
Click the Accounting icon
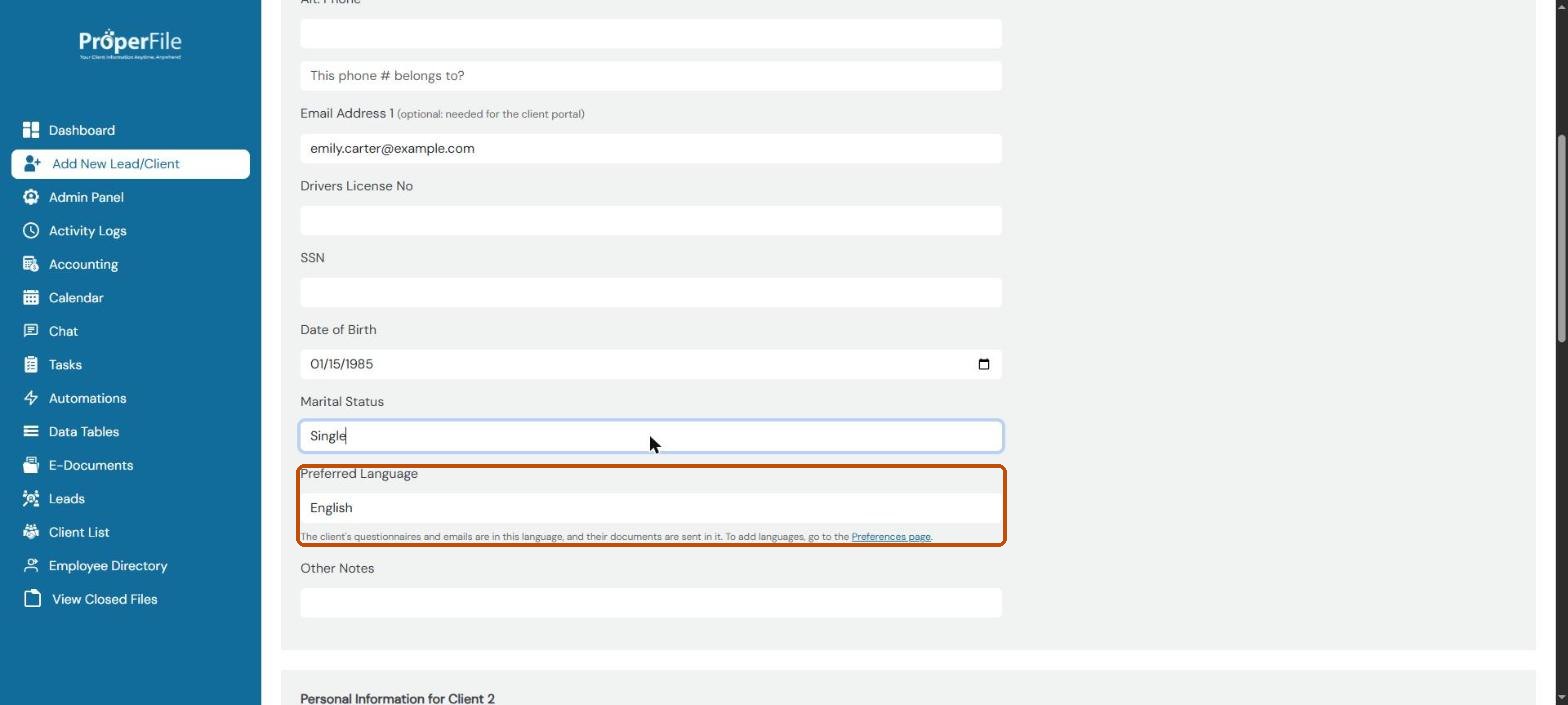[31, 264]
